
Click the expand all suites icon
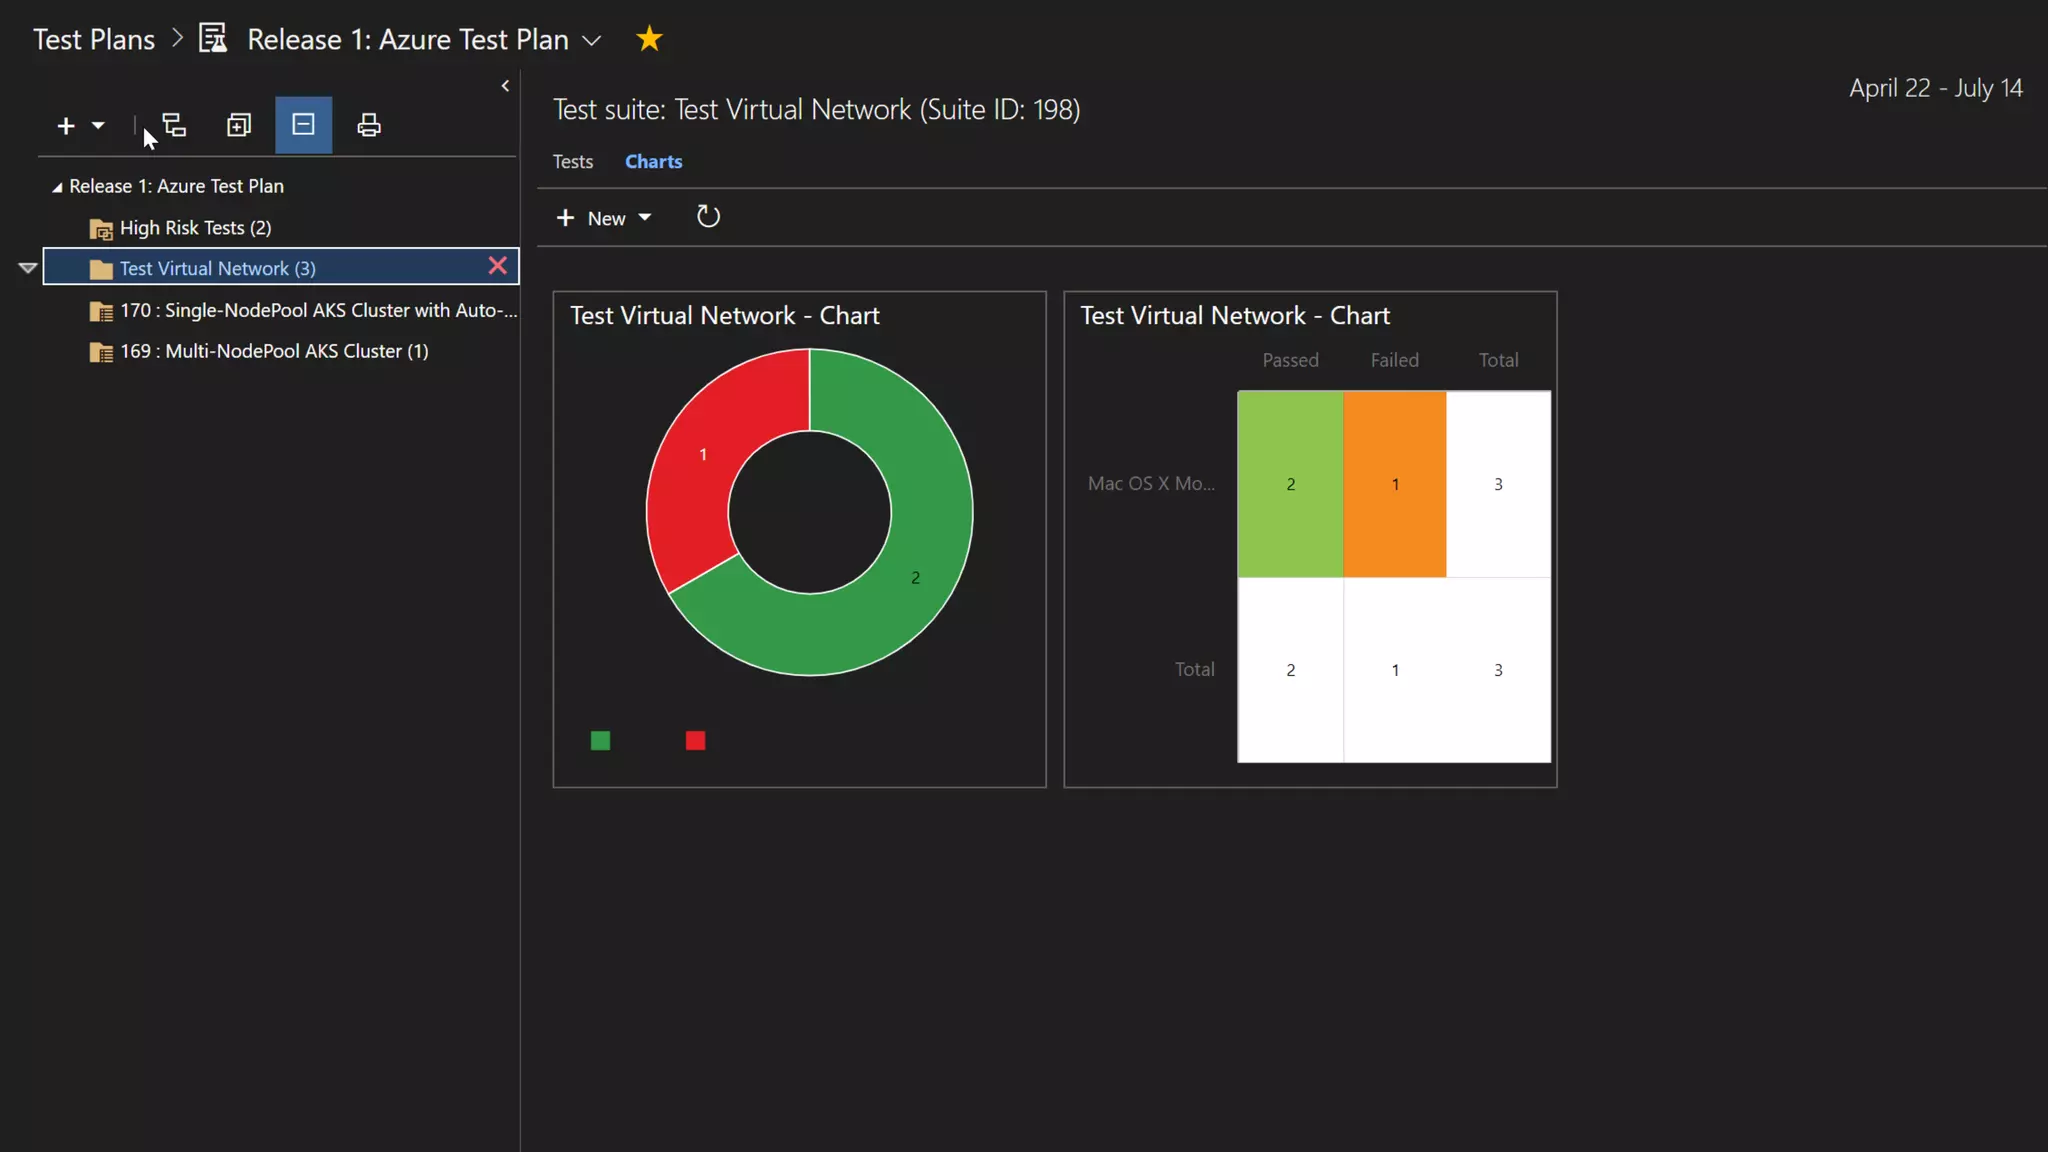(238, 125)
